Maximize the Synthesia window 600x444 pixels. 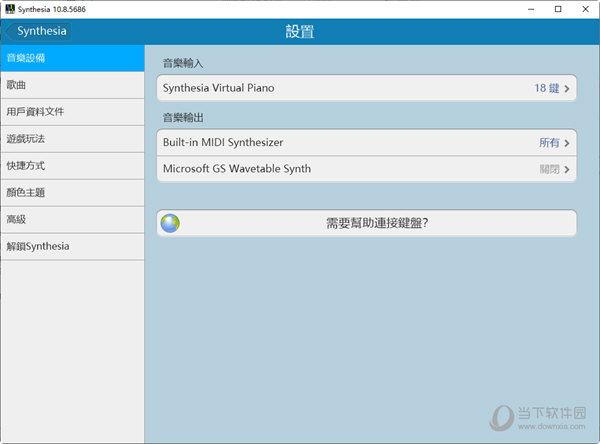click(x=558, y=9)
